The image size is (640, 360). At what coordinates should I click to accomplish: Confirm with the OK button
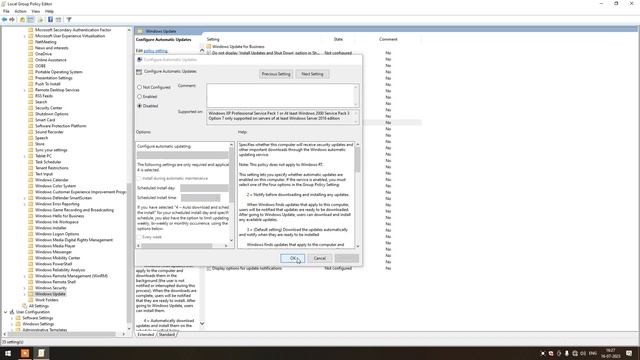[292, 258]
